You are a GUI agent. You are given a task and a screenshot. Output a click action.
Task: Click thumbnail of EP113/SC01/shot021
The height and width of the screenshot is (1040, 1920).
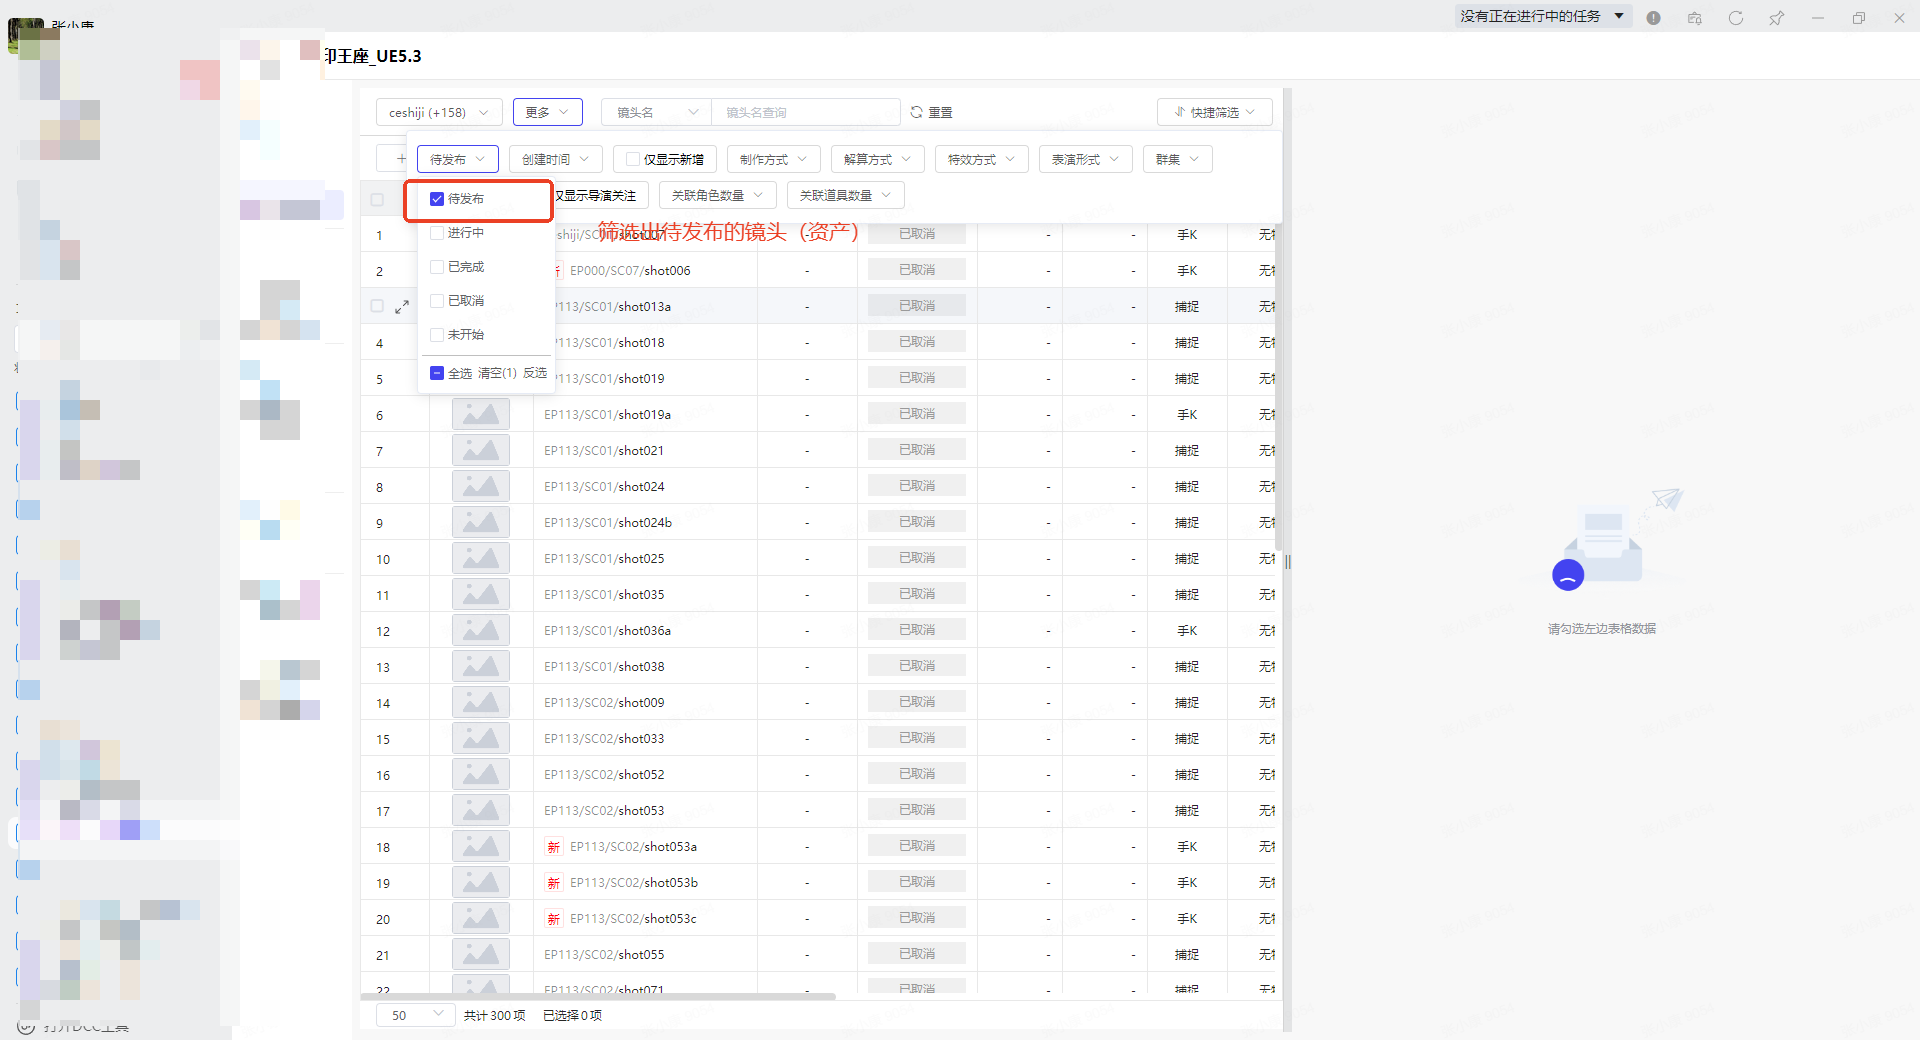tap(481, 450)
